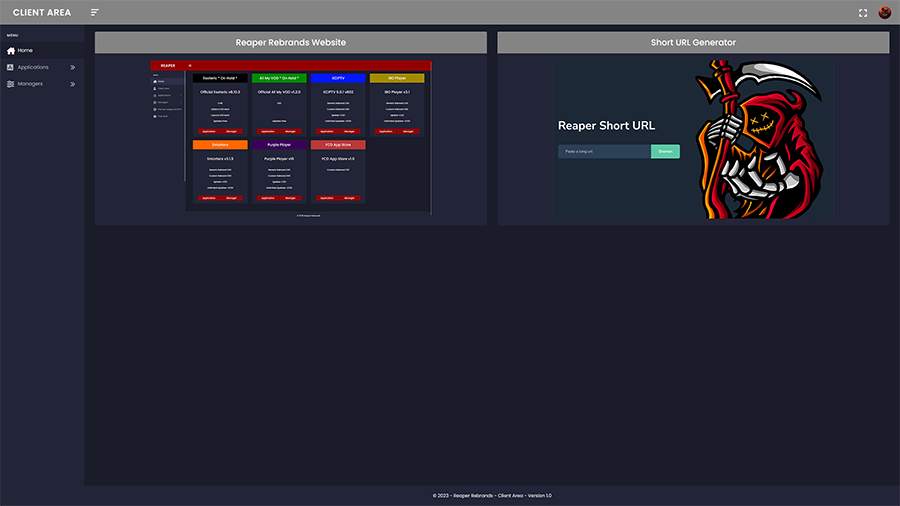Click the footer copyright version text
Screen dimensions: 900x506
point(492,495)
